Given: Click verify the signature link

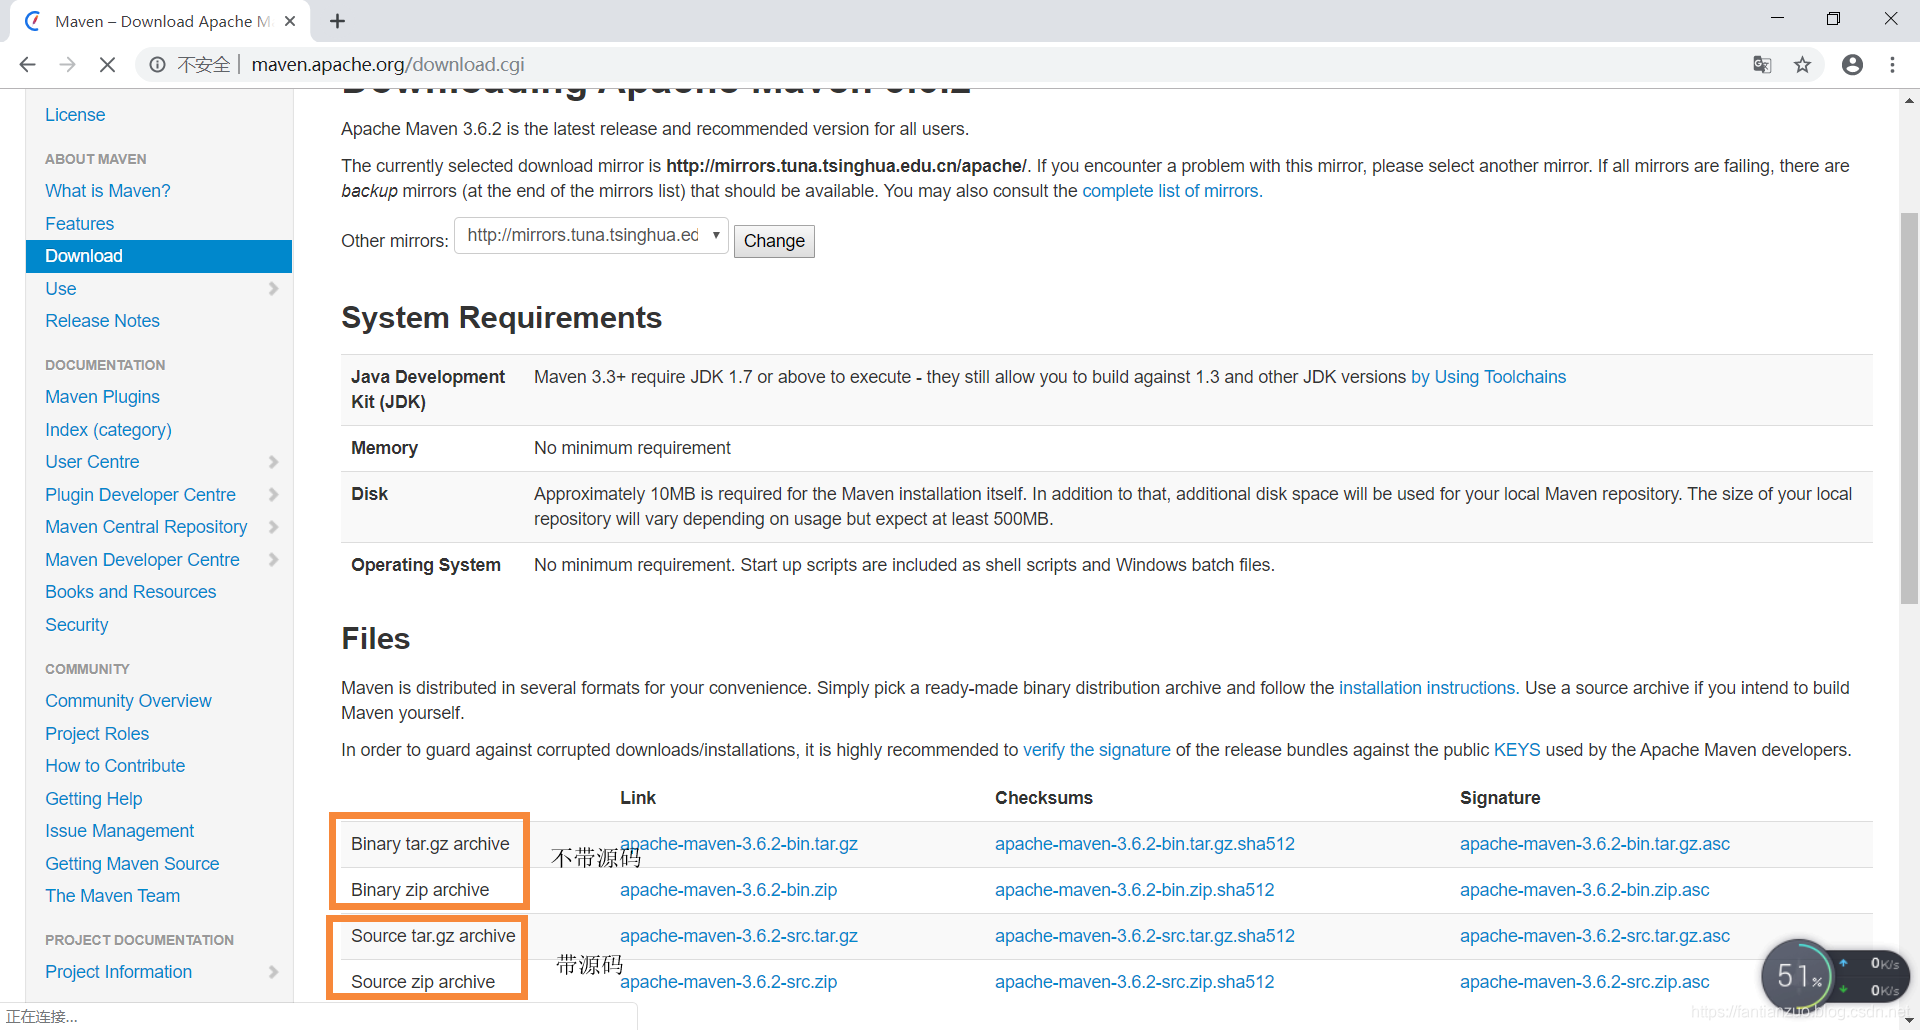Looking at the screenshot, I should pos(1096,750).
